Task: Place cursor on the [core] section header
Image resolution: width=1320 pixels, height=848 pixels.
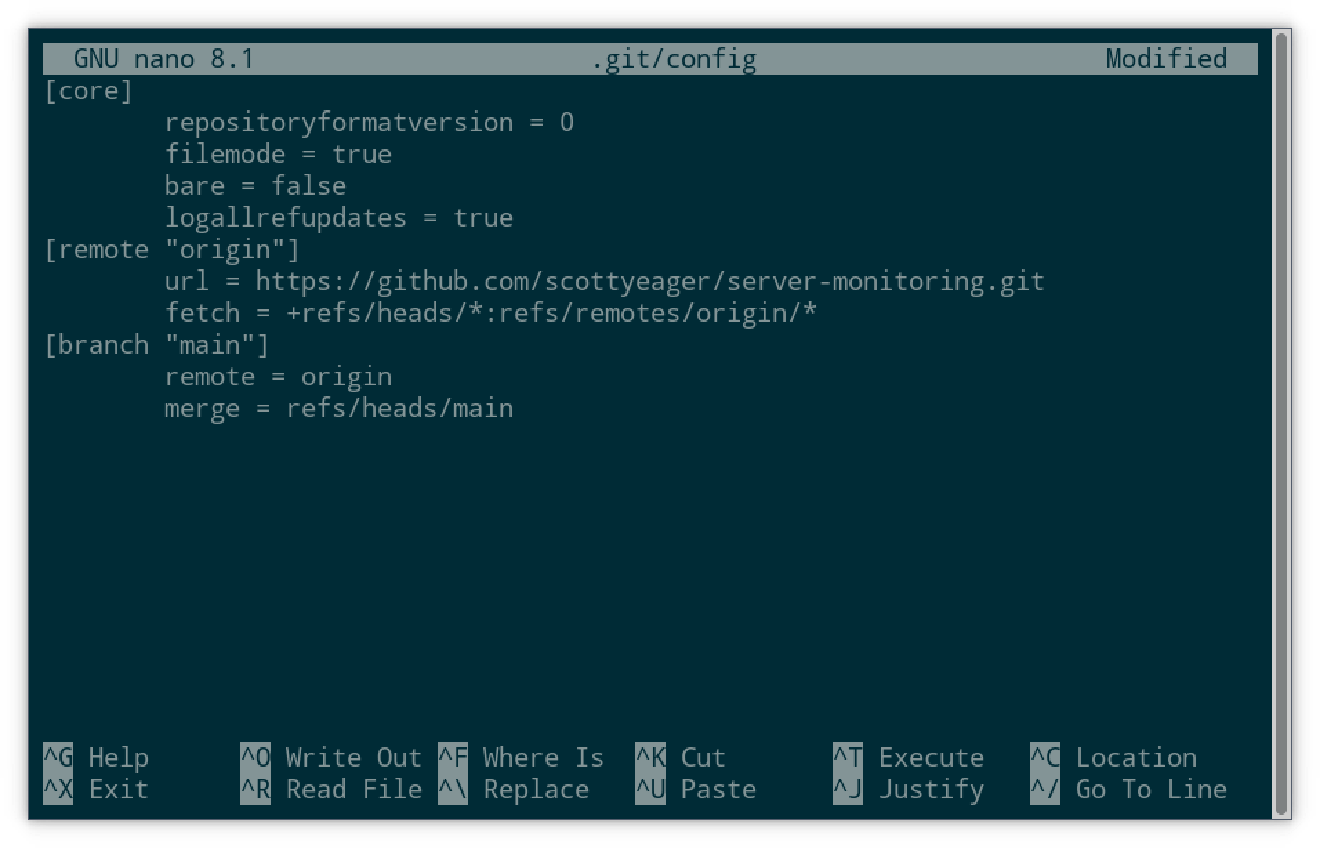Action: 88,90
